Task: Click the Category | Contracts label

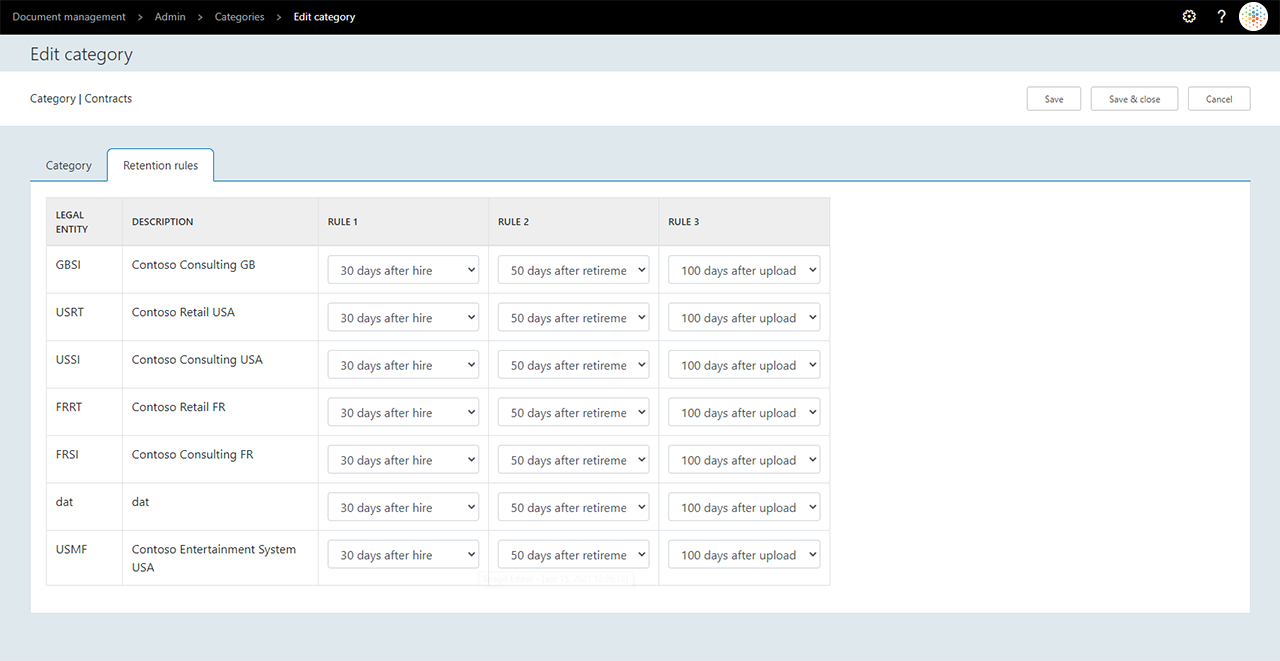Action: tap(81, 99)
